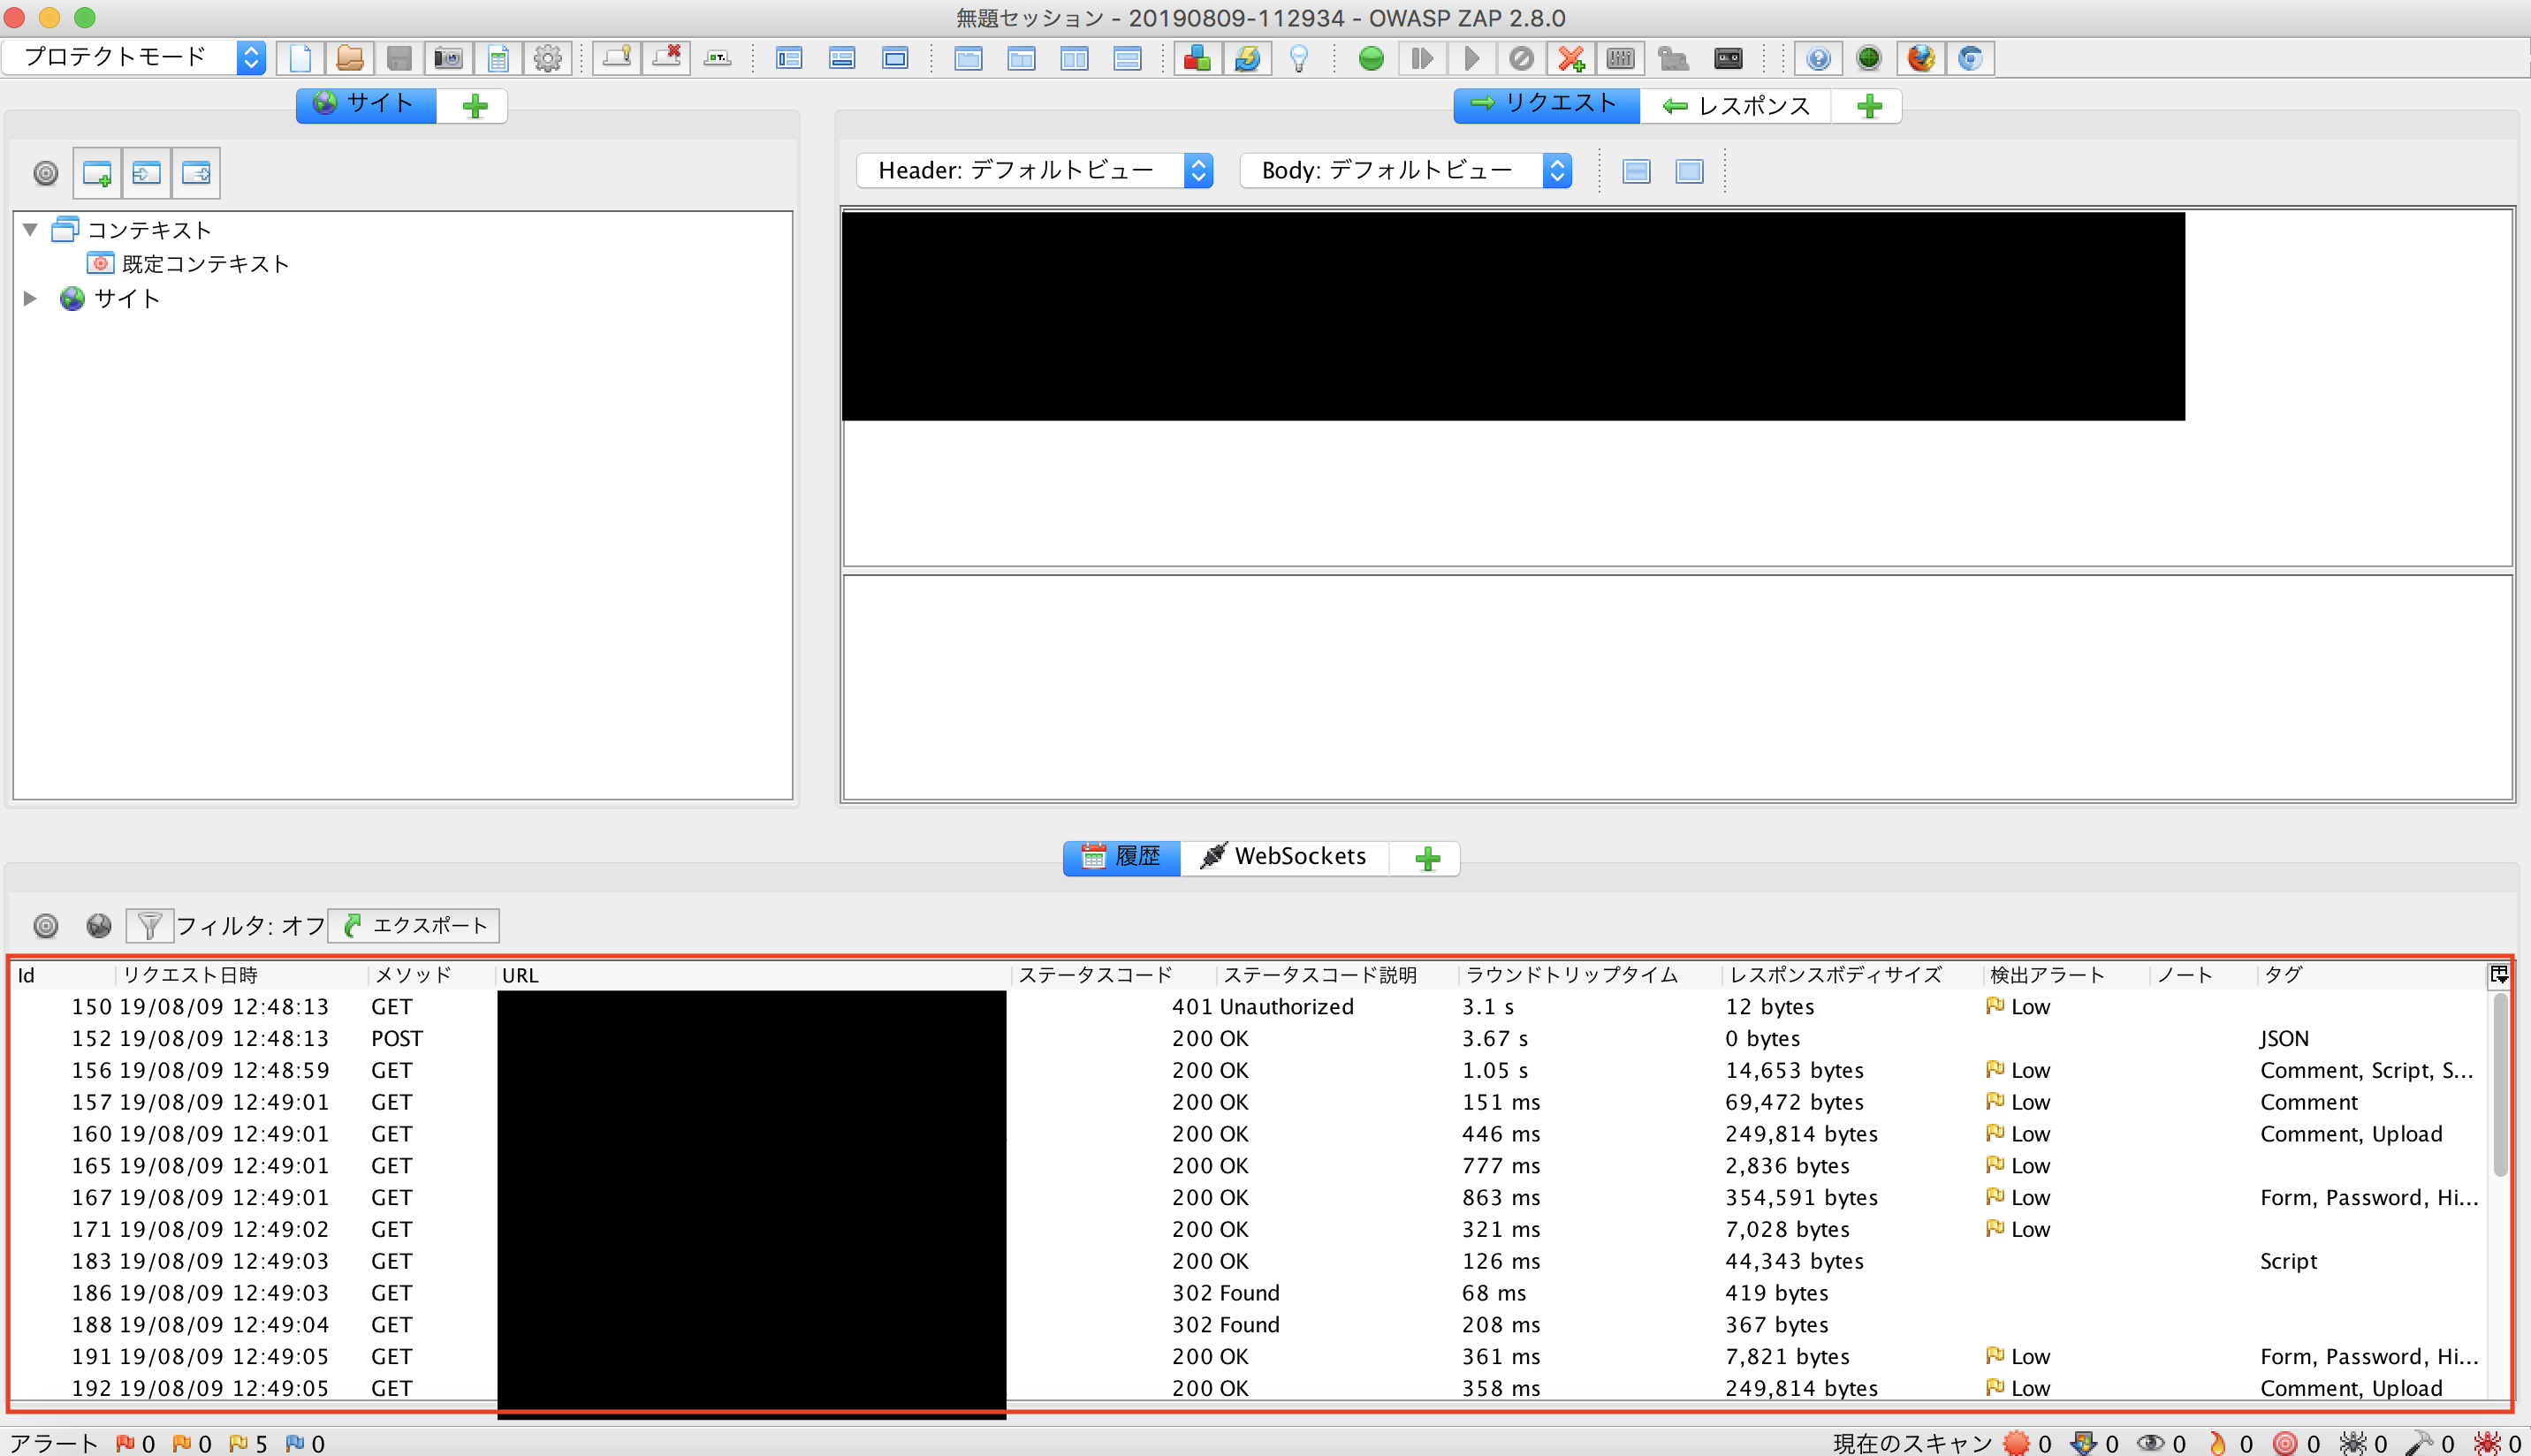
Task: Click the Manage Add-ons colored blocks icon
Action: pyautogui.click(x=1197, y=58)
